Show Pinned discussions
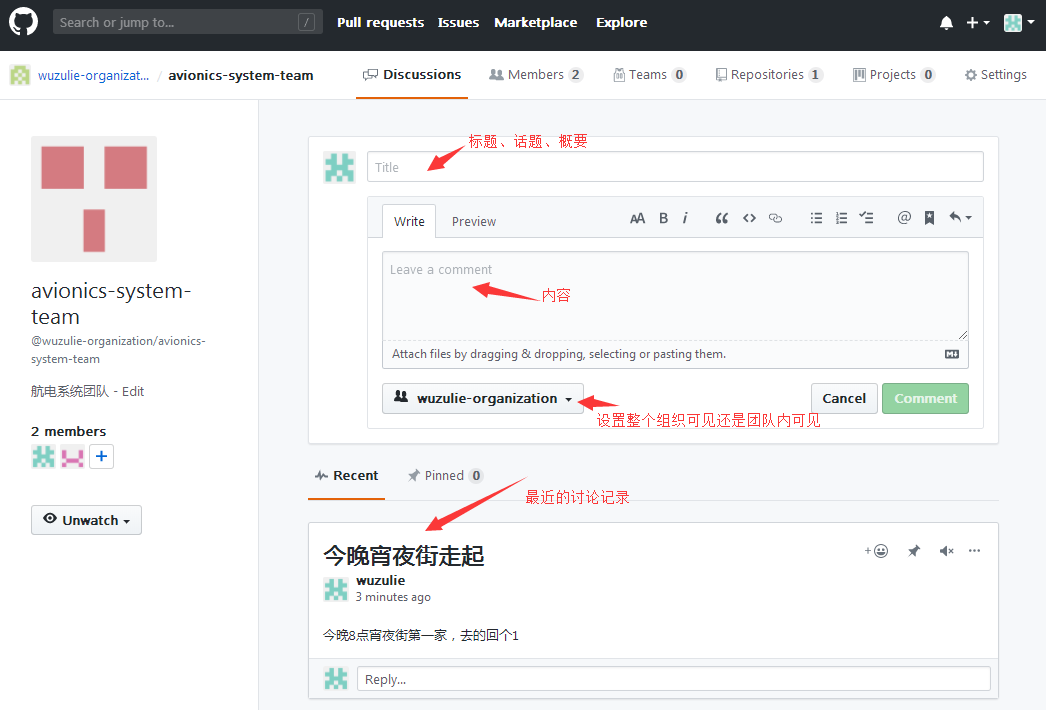Viewport: 1046px width, 710px height. click(445, 476)
